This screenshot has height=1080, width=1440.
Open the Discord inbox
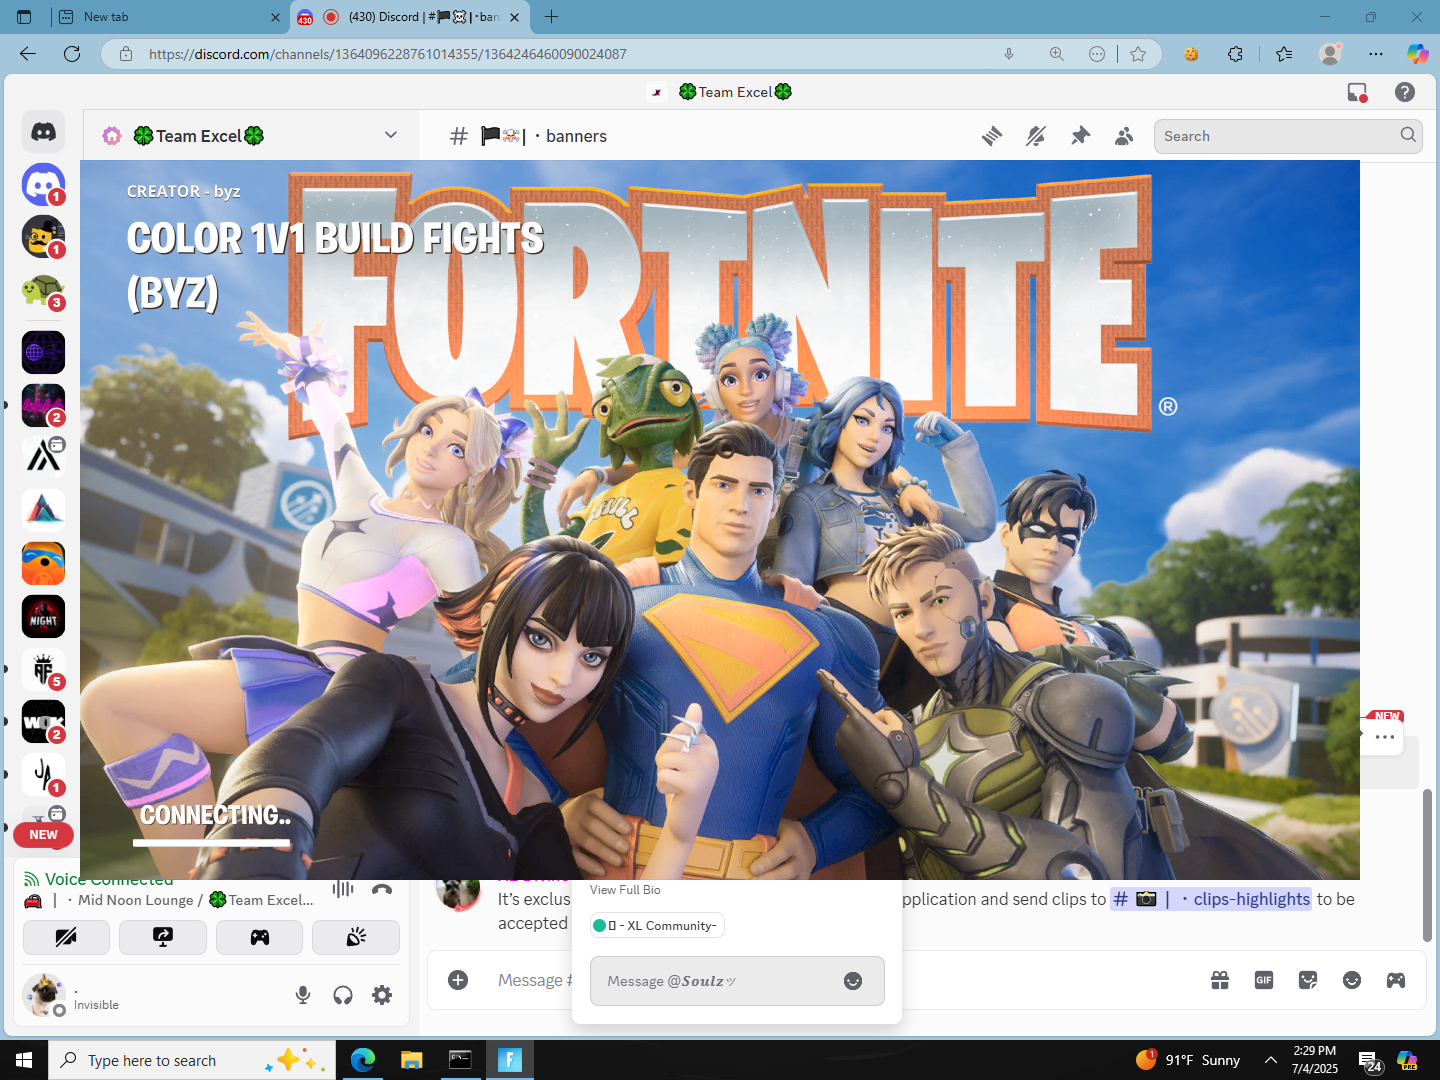1357,92
